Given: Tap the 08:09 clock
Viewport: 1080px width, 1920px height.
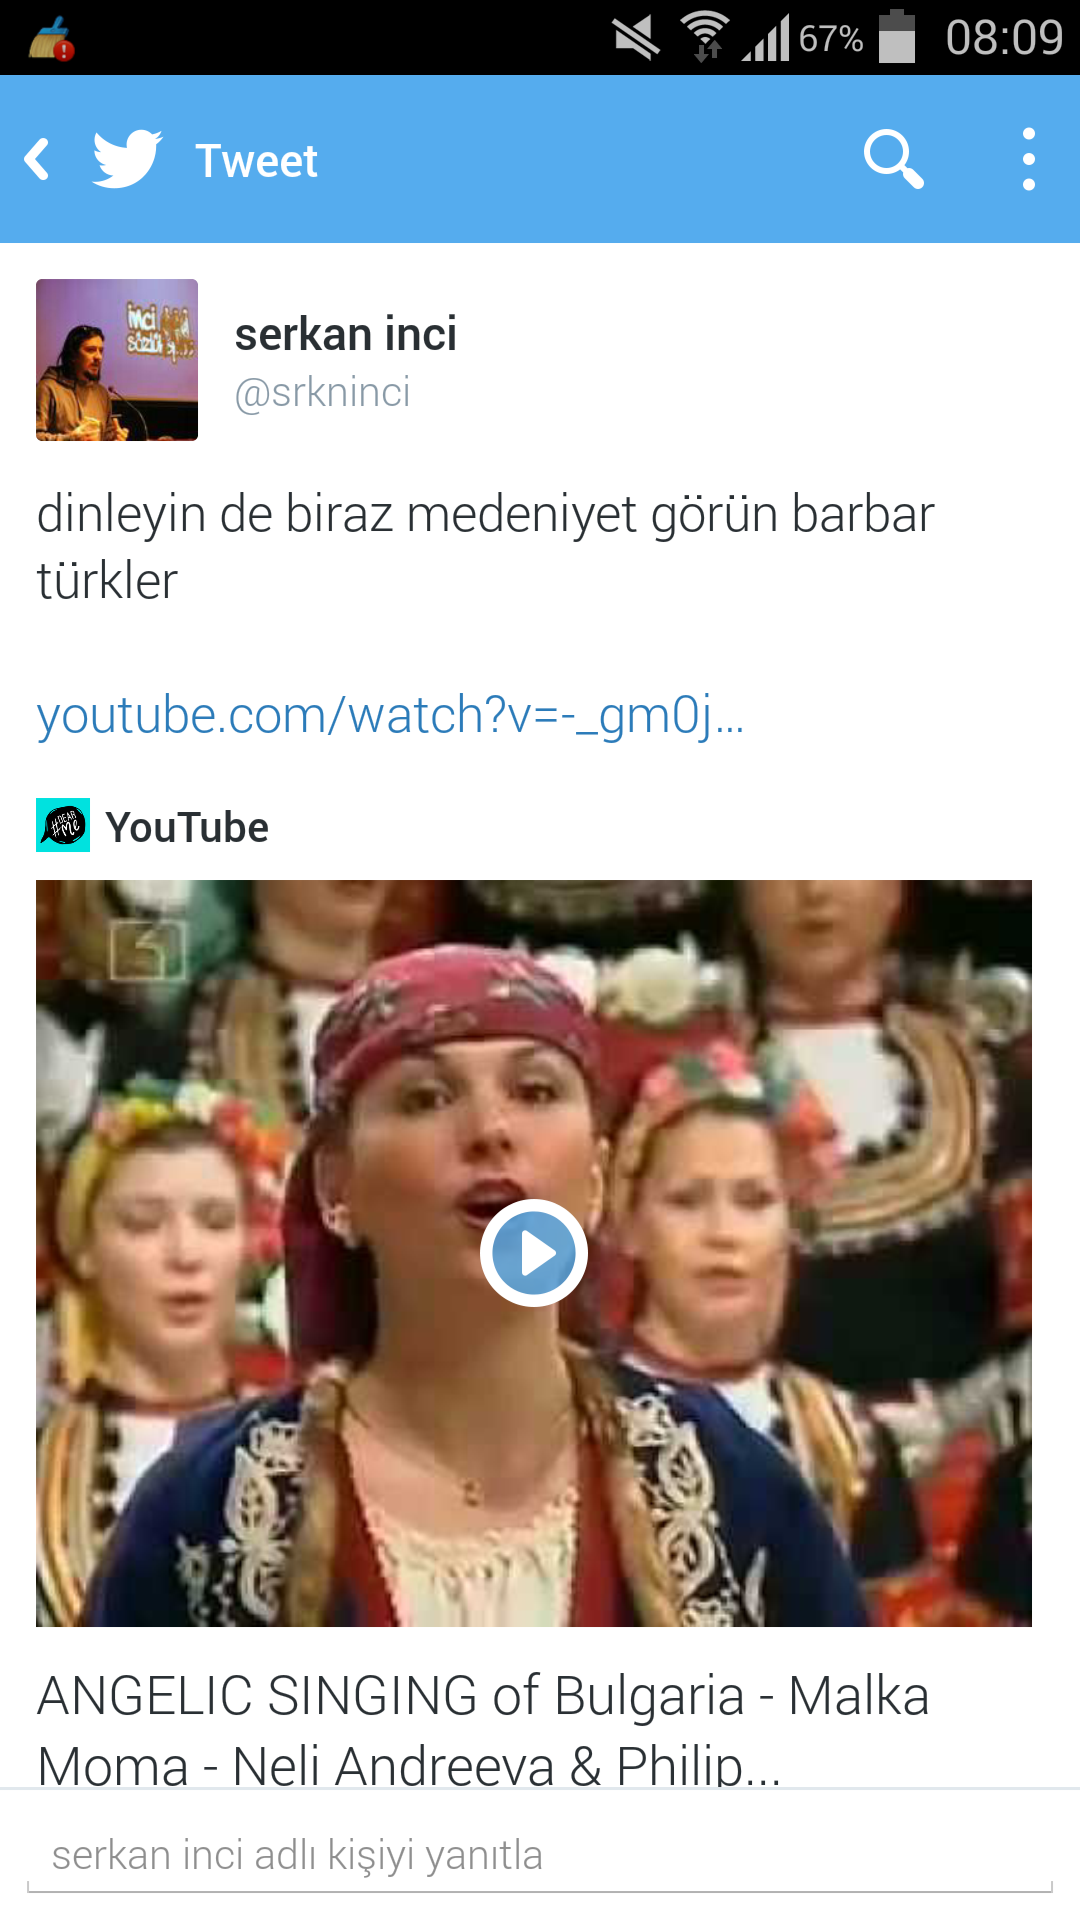Looking at the screenshot, I should (x=1004, y=38).
